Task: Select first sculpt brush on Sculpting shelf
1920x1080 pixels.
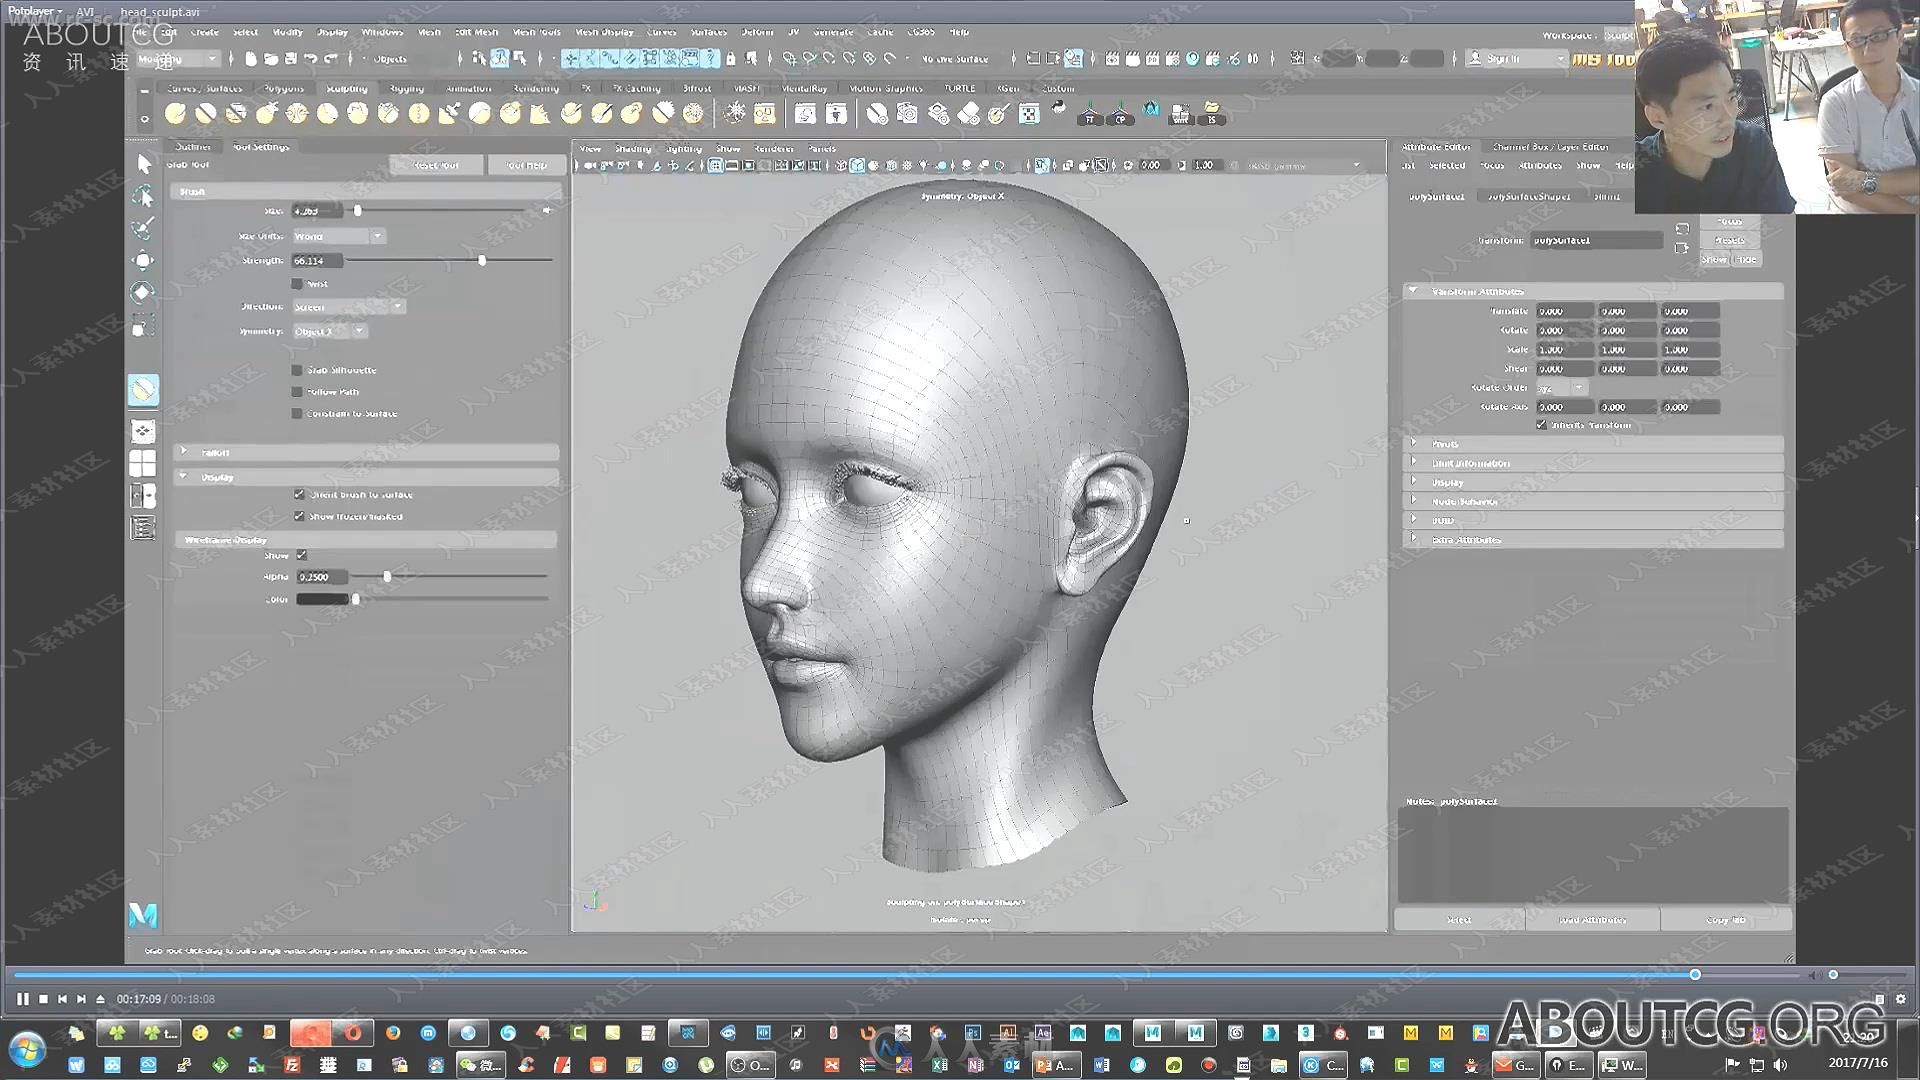Action: [175, 114]
